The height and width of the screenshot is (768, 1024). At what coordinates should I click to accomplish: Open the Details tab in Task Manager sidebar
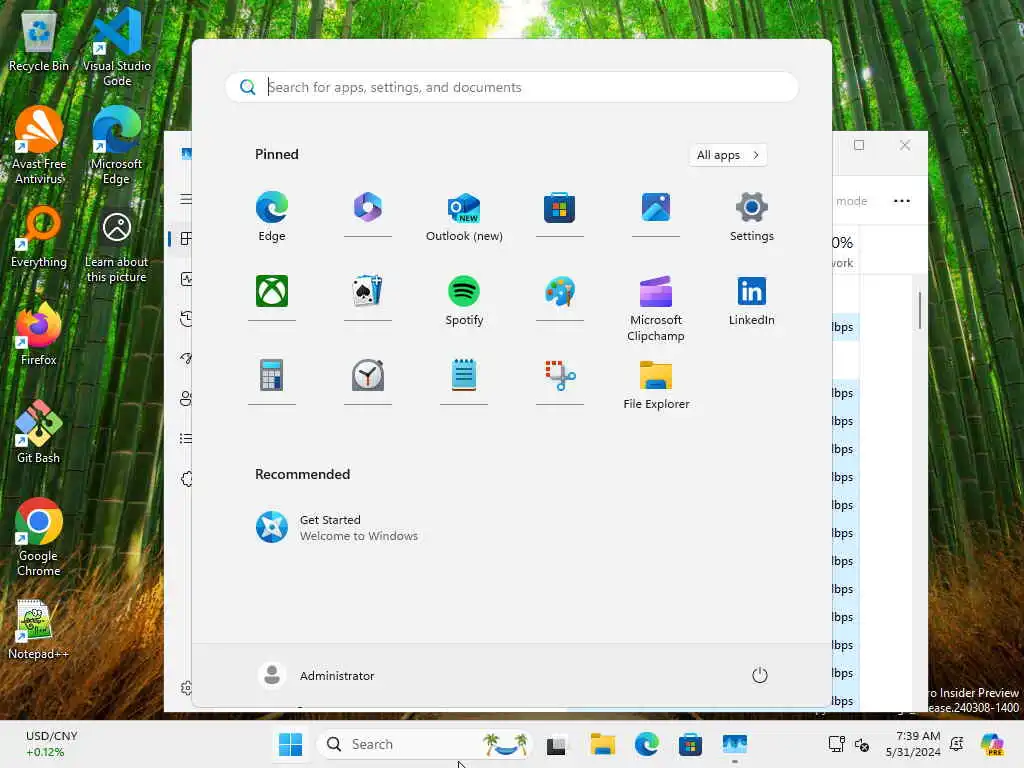pos(185,438)
